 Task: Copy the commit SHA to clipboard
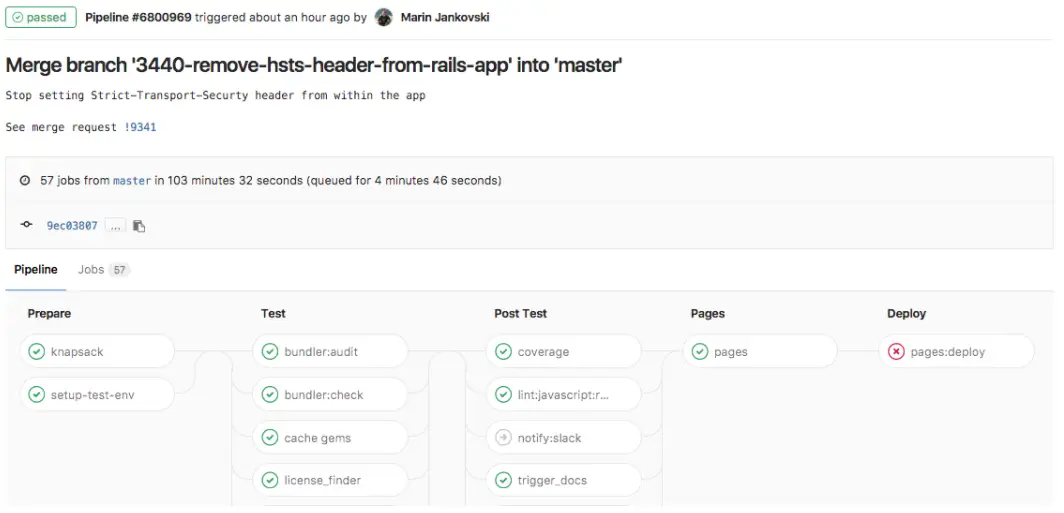coord(139,226)
